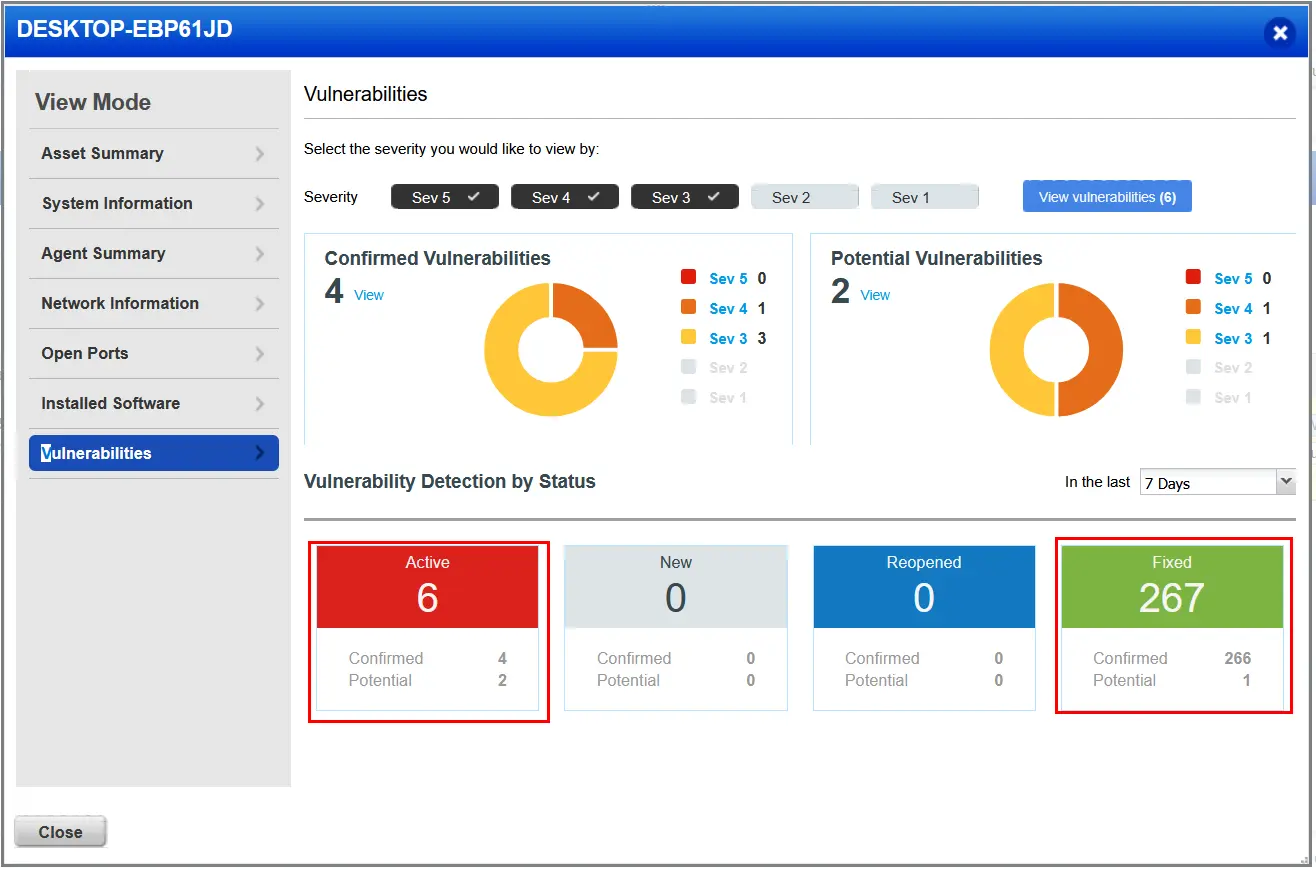Toggle the Sev 4 severity filter
This screenshot has height=870, width=1316.
tap(565, 197)
